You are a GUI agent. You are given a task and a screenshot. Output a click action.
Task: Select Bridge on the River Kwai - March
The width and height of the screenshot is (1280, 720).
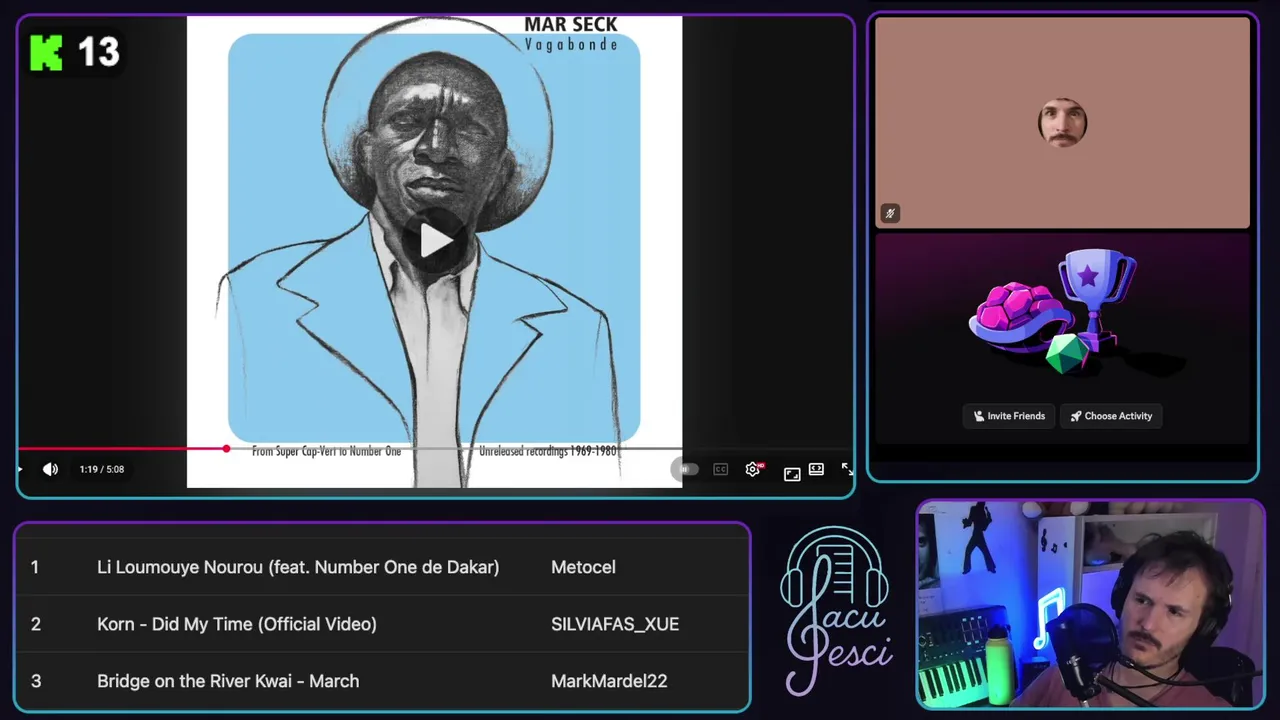(228, 681)
